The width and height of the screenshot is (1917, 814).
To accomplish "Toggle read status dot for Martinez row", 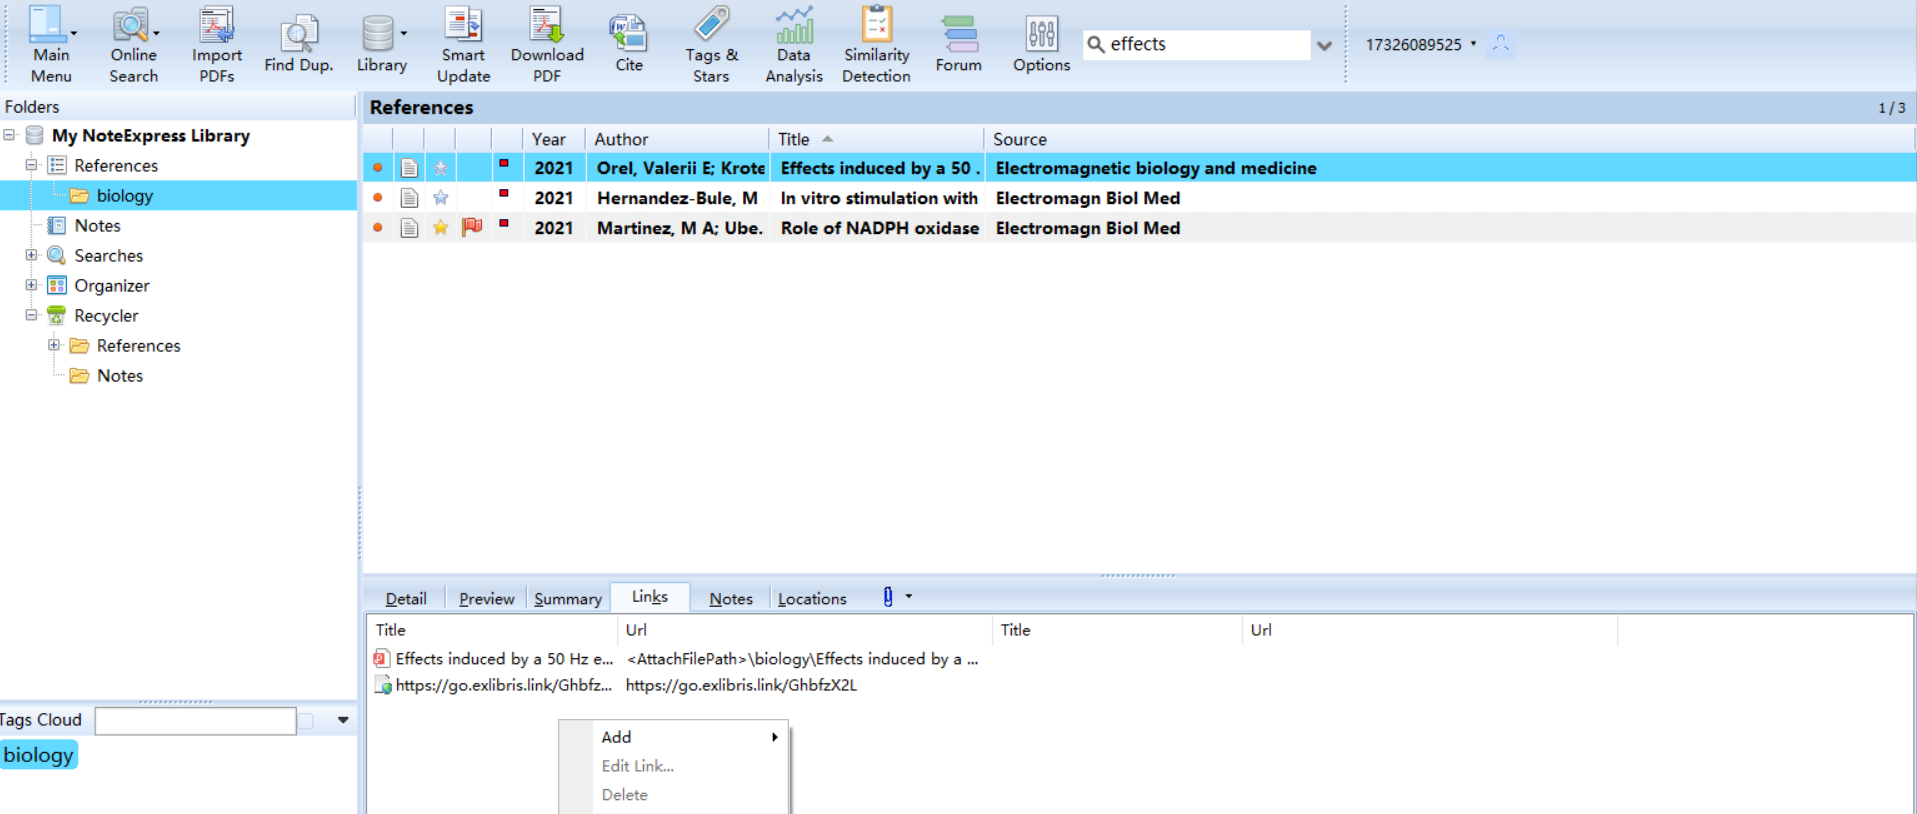I will [x=377, y=228].
